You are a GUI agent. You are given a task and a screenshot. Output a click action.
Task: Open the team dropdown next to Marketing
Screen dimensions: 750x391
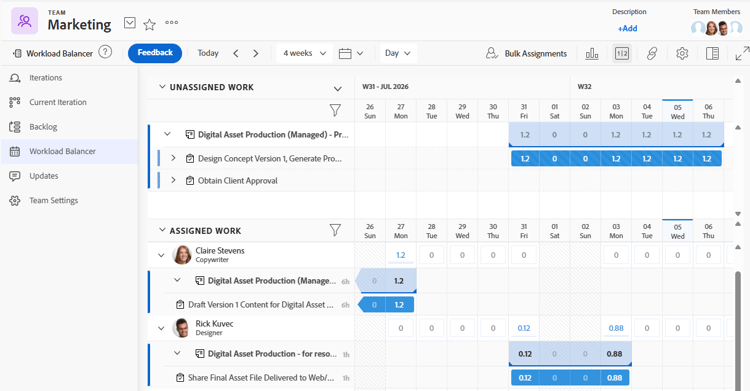[x=130, y=23]
